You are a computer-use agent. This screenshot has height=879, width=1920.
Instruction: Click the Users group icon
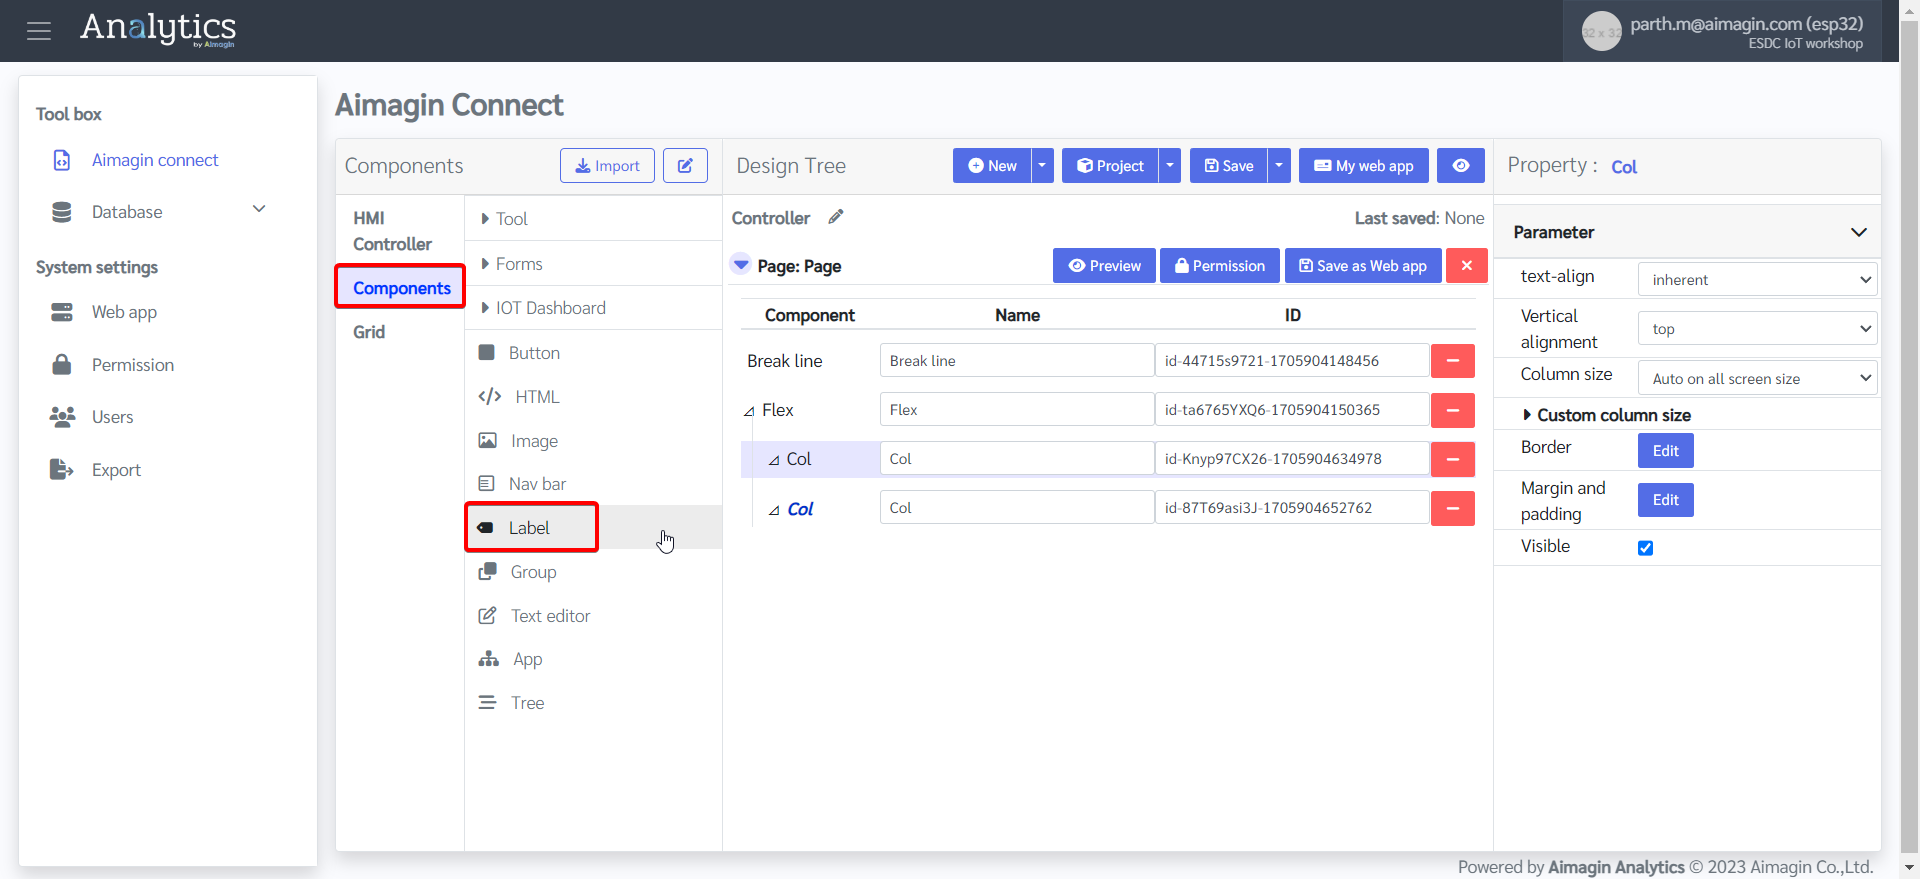point(62,417)
